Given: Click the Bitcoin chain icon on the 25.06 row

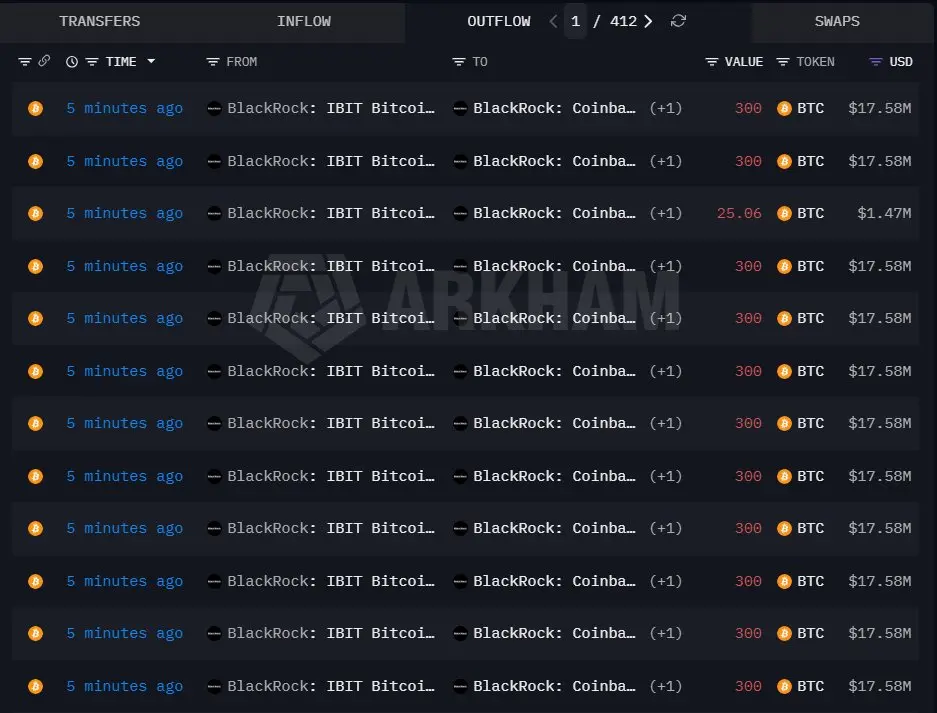Looking at the screenshot, I should [35, 213].
